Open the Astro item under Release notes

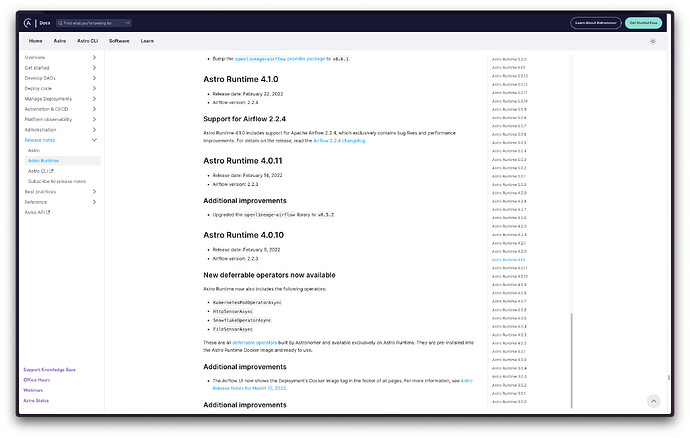pos(34,151)
